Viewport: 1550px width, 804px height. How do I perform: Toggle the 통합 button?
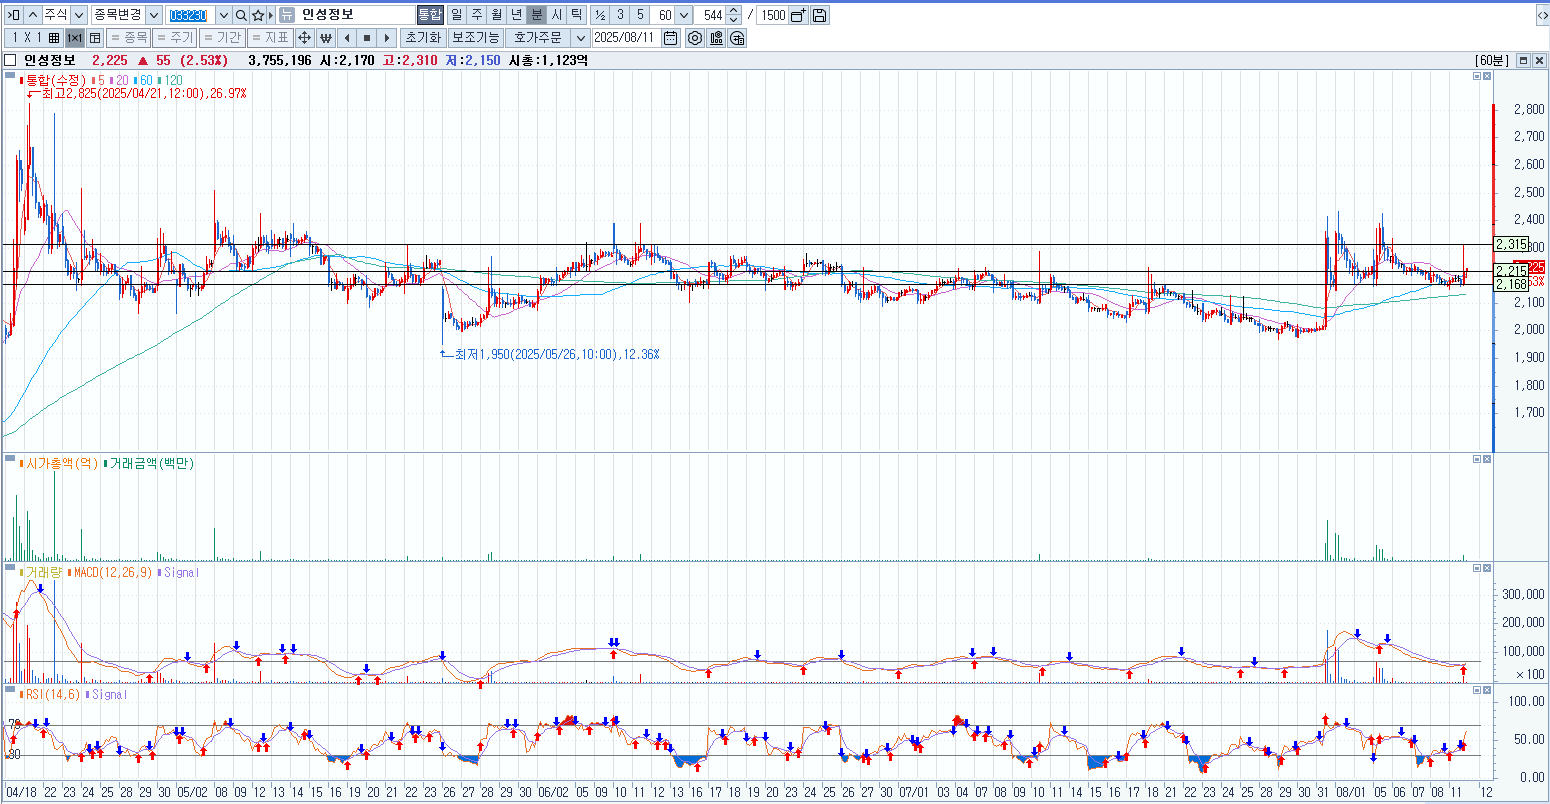(x=430, y=15)
